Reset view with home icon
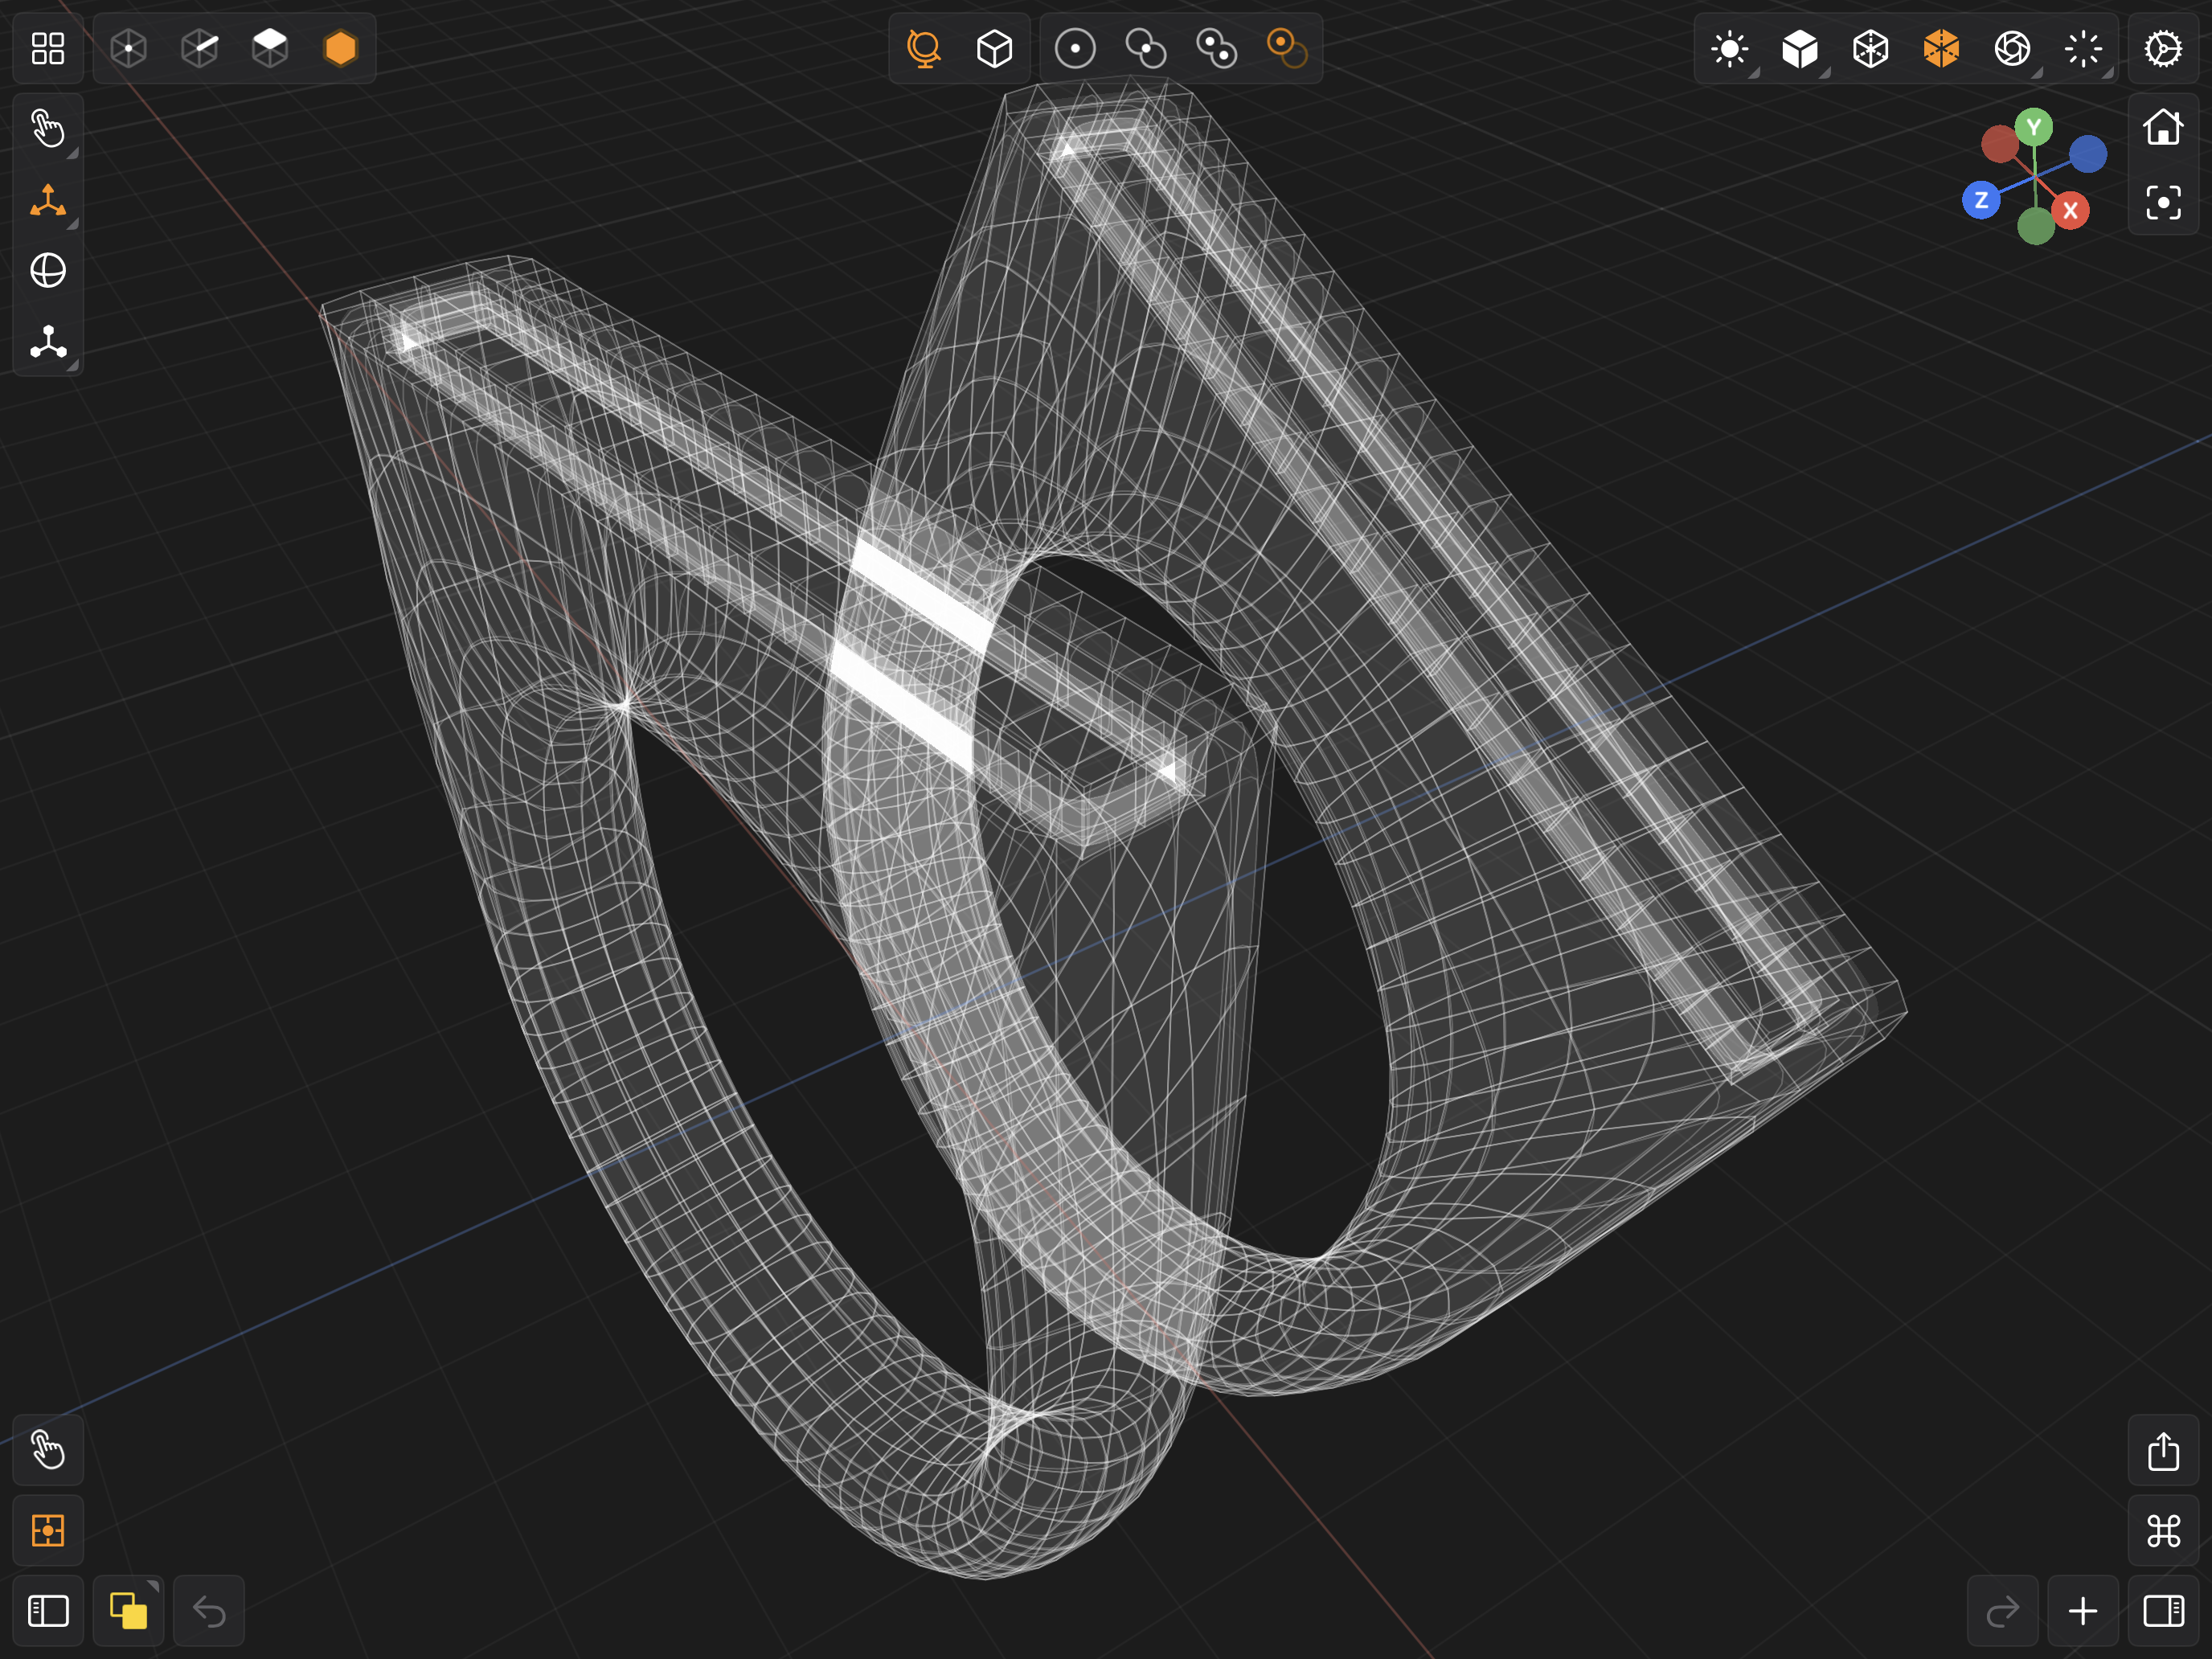The width and height of the screenshot is (2212, 1659). pos(2163,128)
